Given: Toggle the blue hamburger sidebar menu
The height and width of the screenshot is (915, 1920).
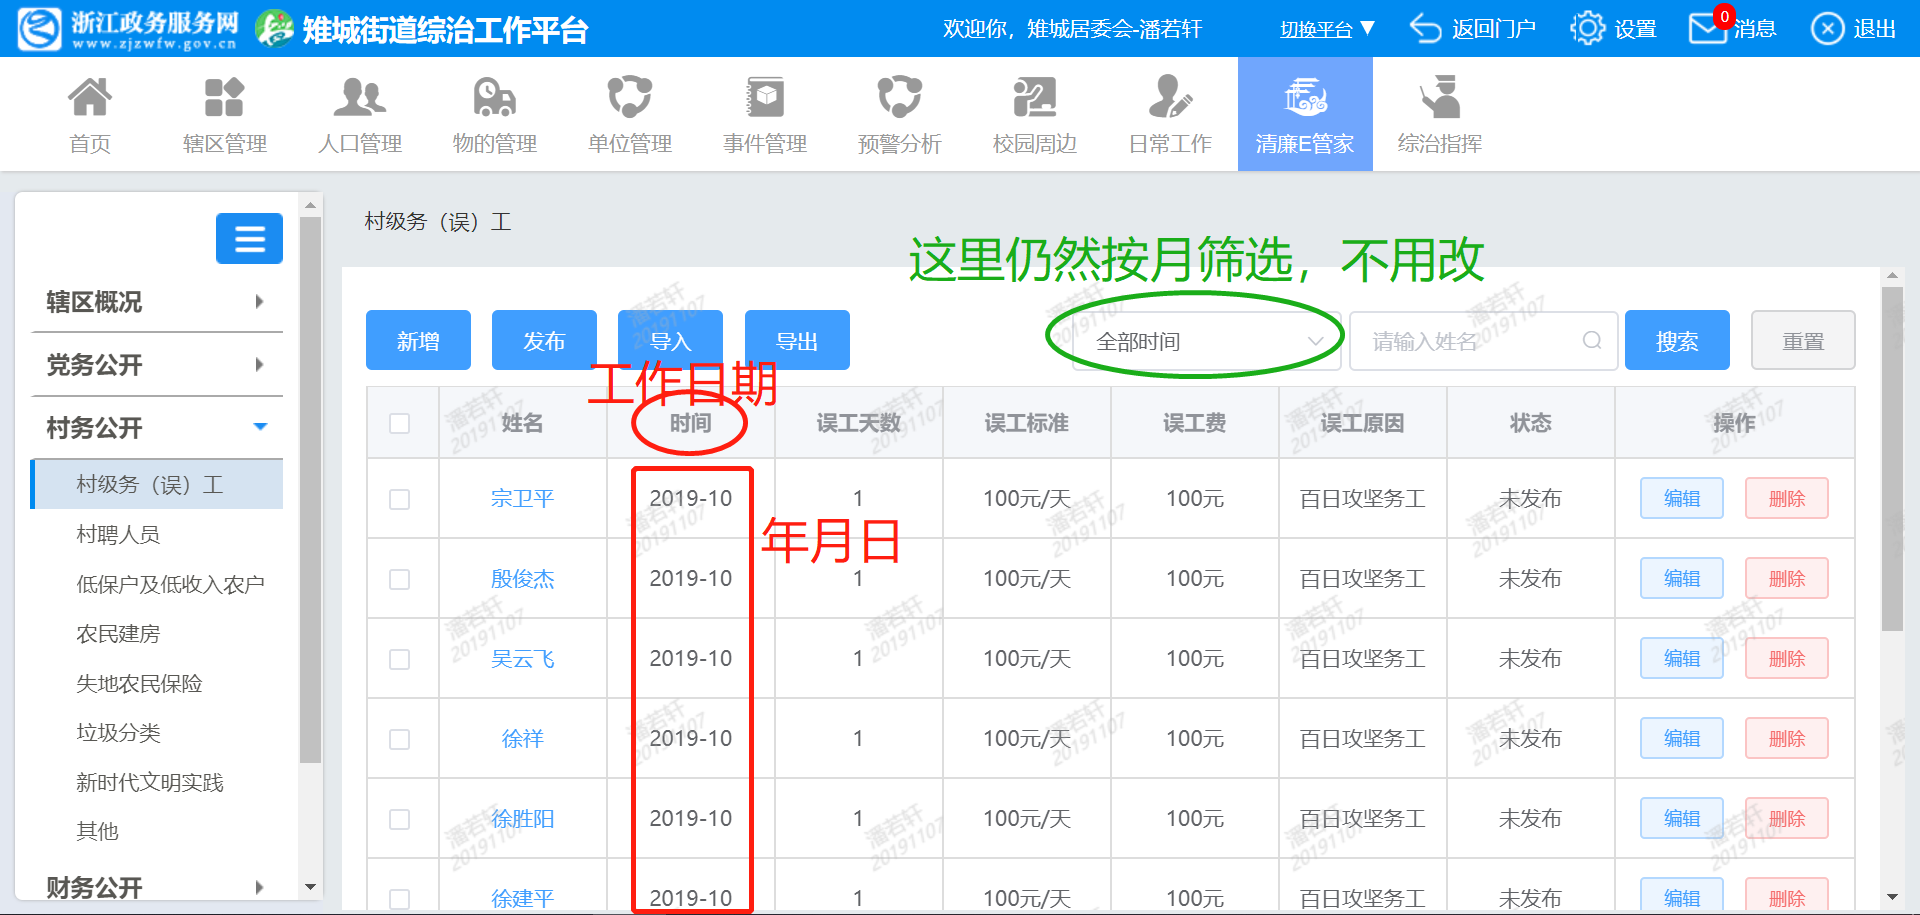Looking at the screenshot, I should click(x=249, y=239).
